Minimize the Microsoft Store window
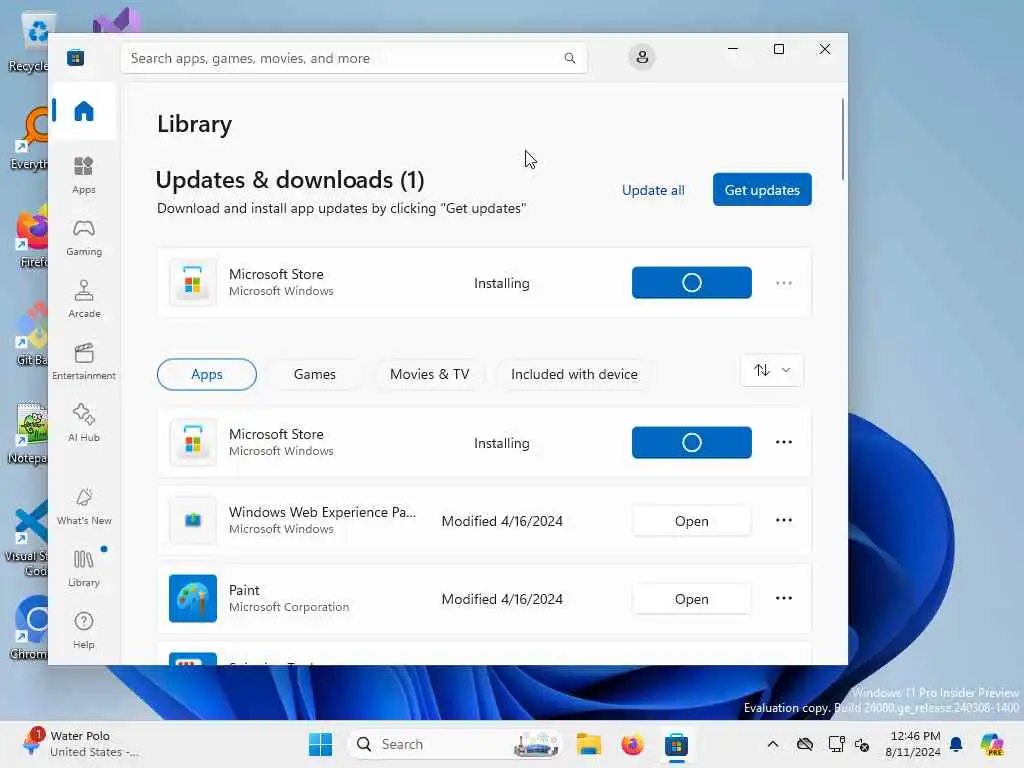The image size is (1024, 768). click(x=733, y=49)
